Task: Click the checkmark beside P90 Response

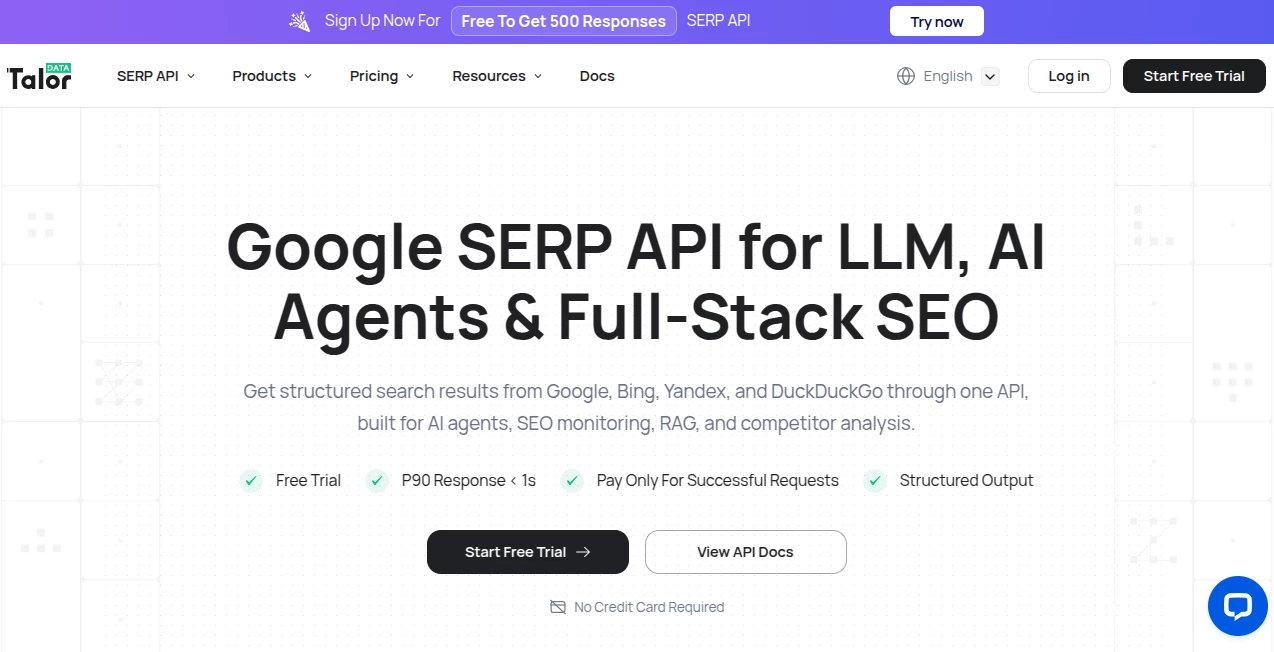Action: (377, 481)
